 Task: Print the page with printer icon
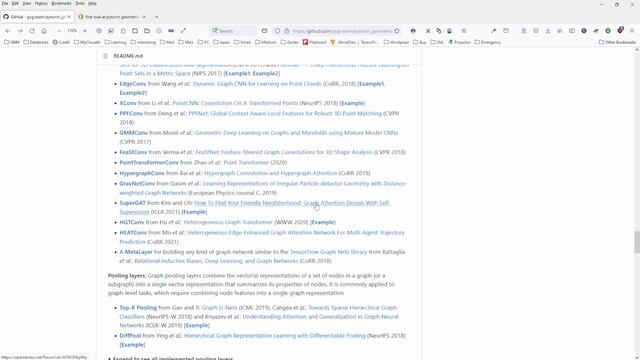click(x=413, y=31)
